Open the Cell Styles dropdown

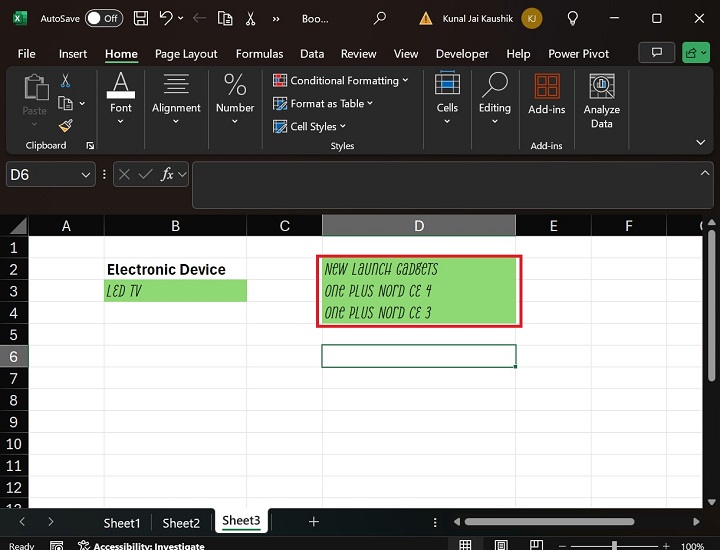tap(310, 127)
